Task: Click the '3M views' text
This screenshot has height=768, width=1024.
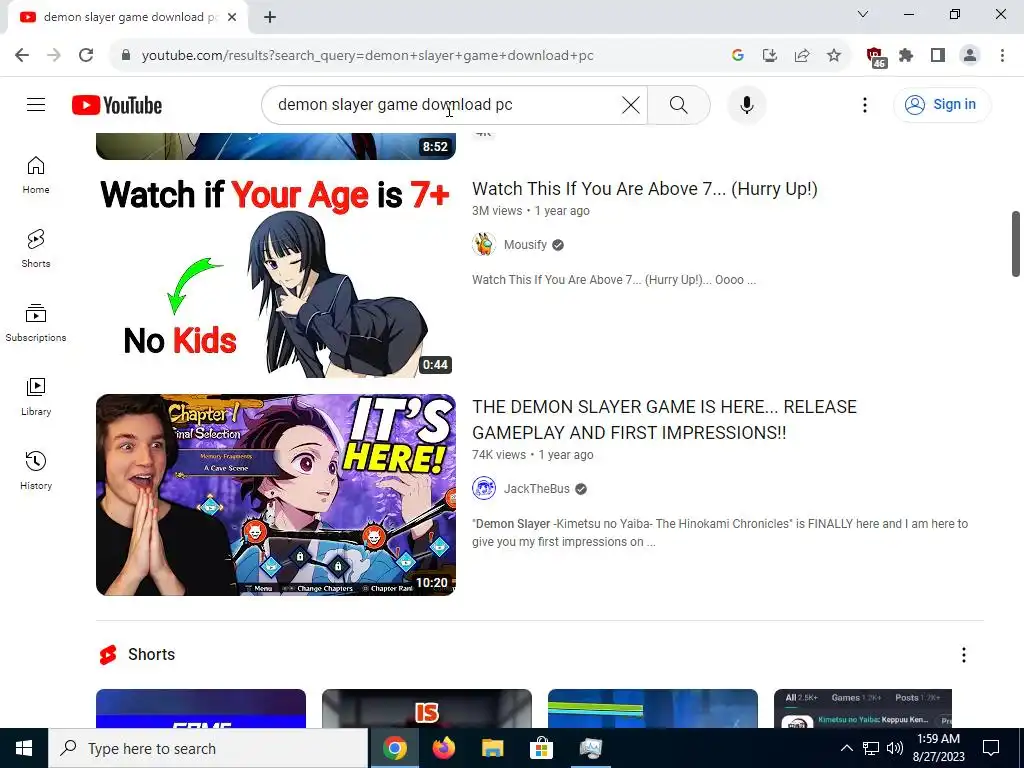Action: coord(497,211)
